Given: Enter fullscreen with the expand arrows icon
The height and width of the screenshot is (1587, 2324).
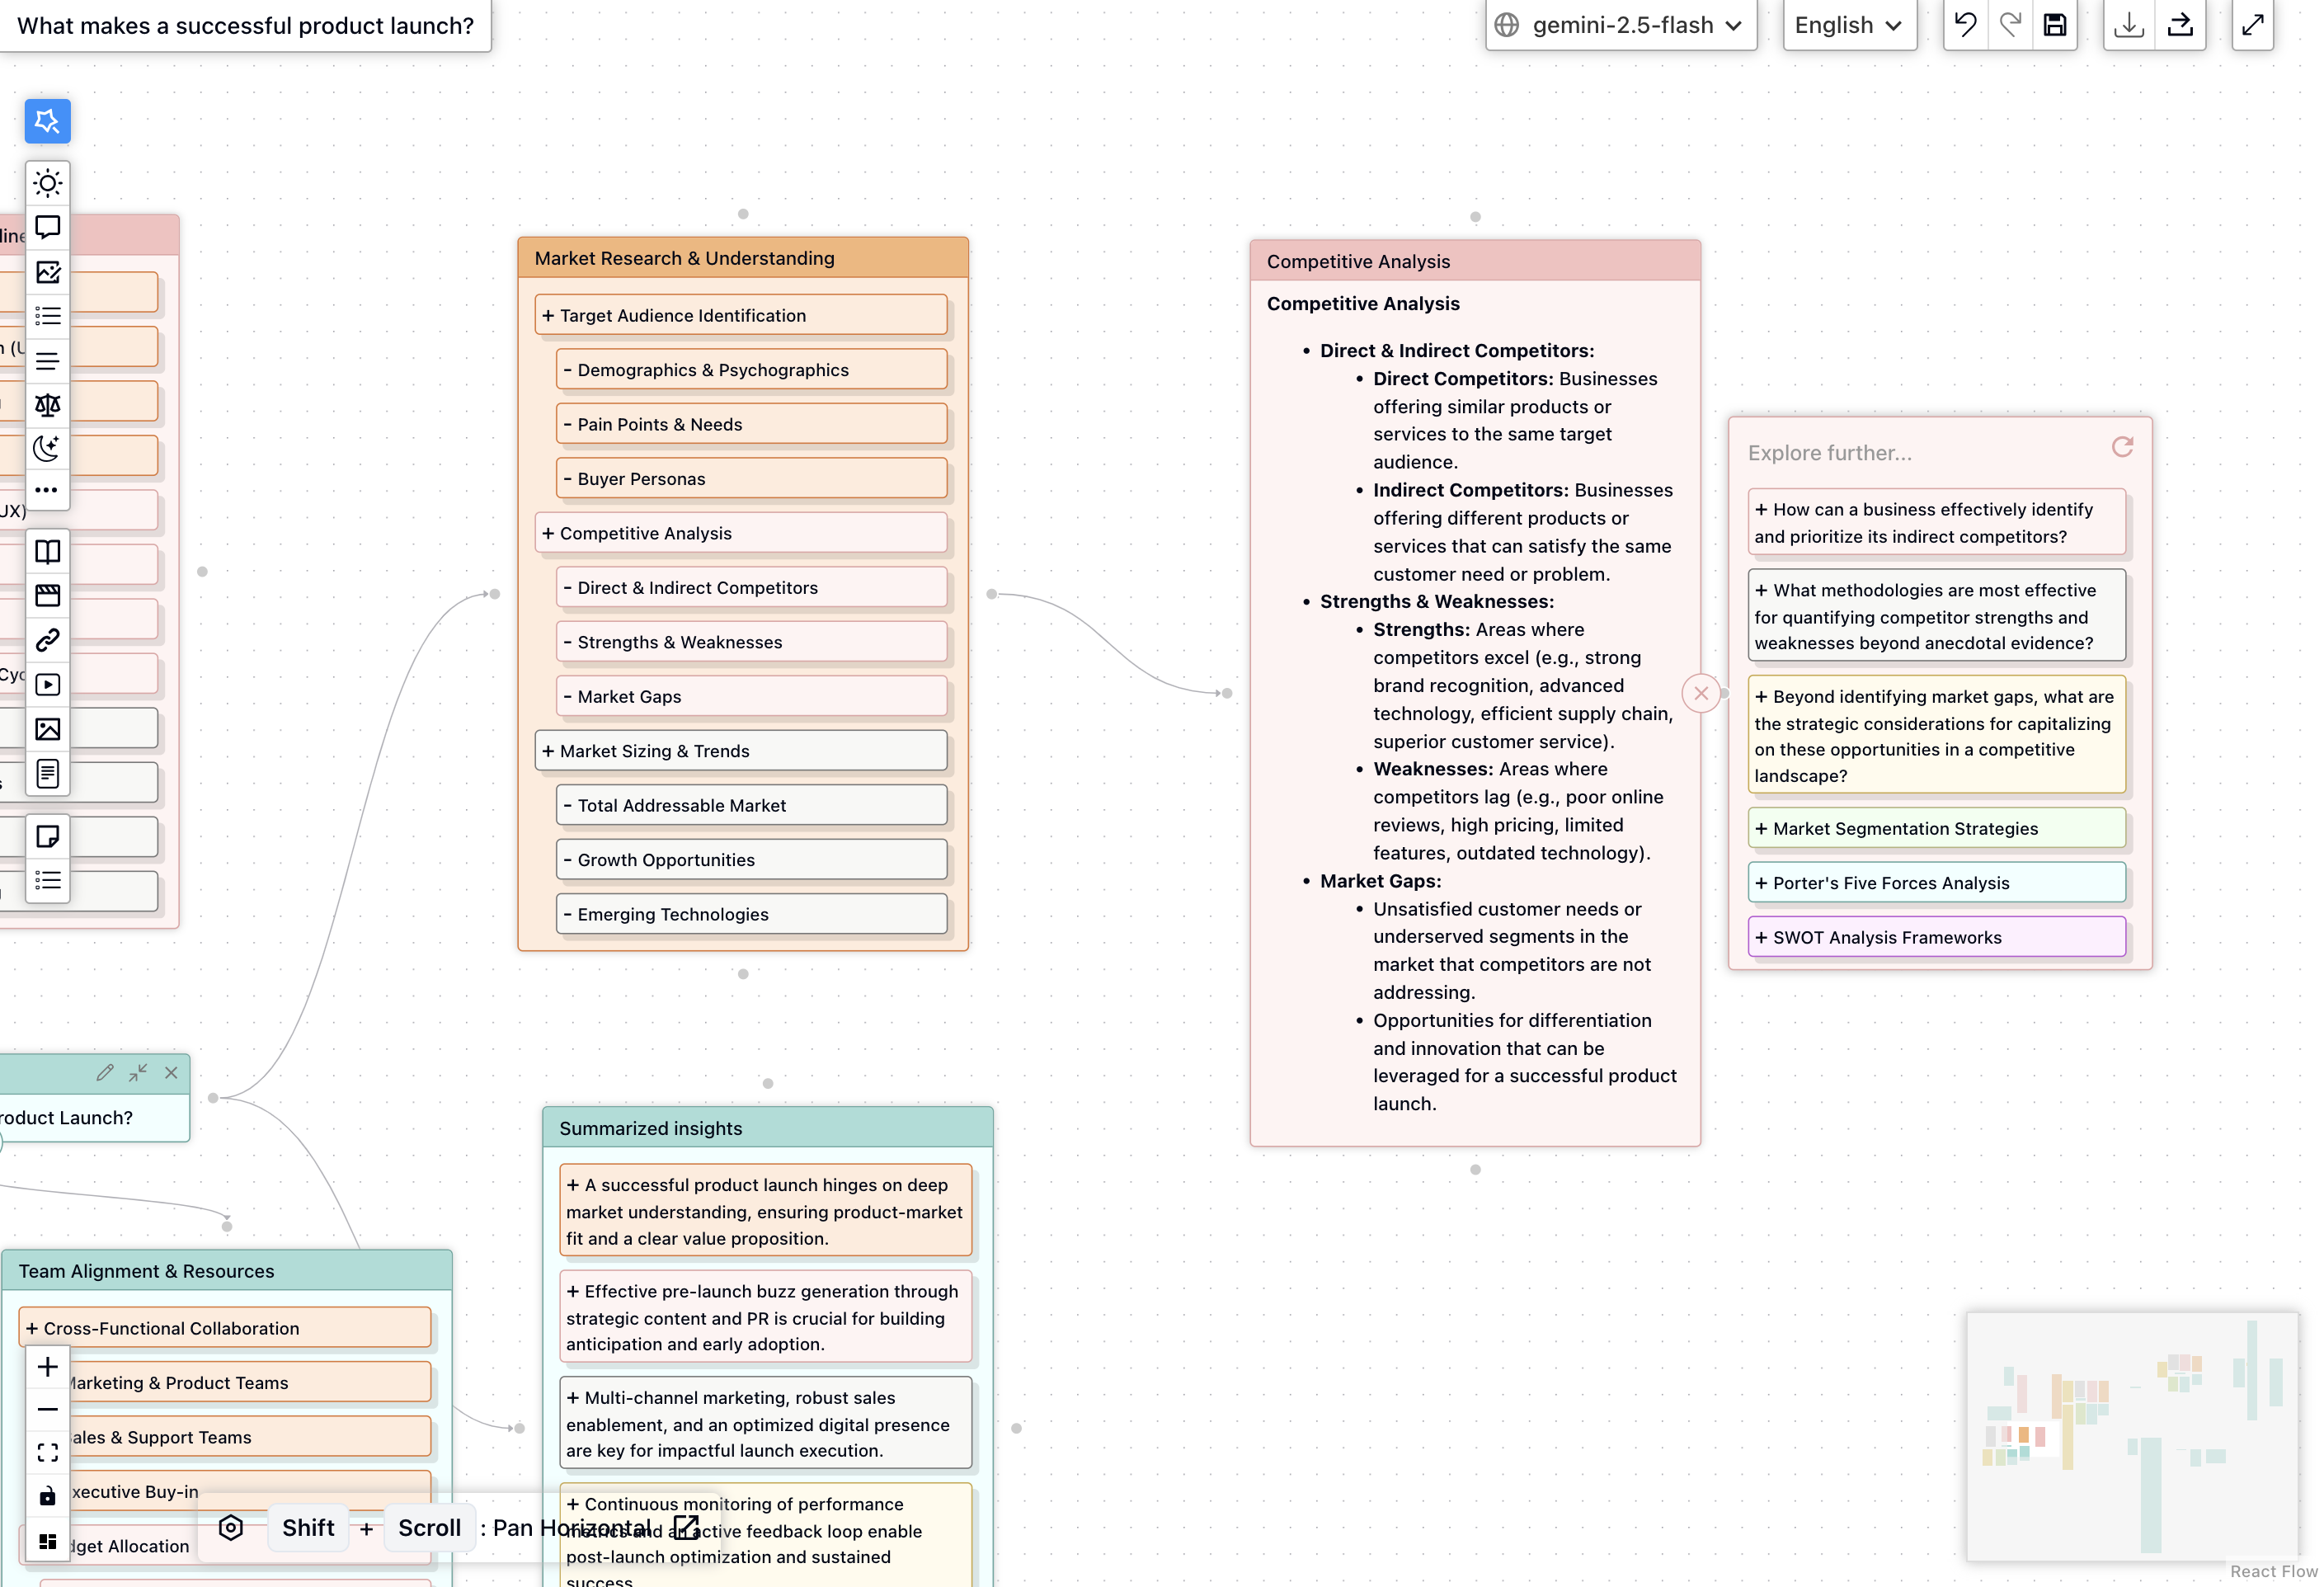Looking at the screenshot, I should pyautogui.click(x=2253, y=25).
